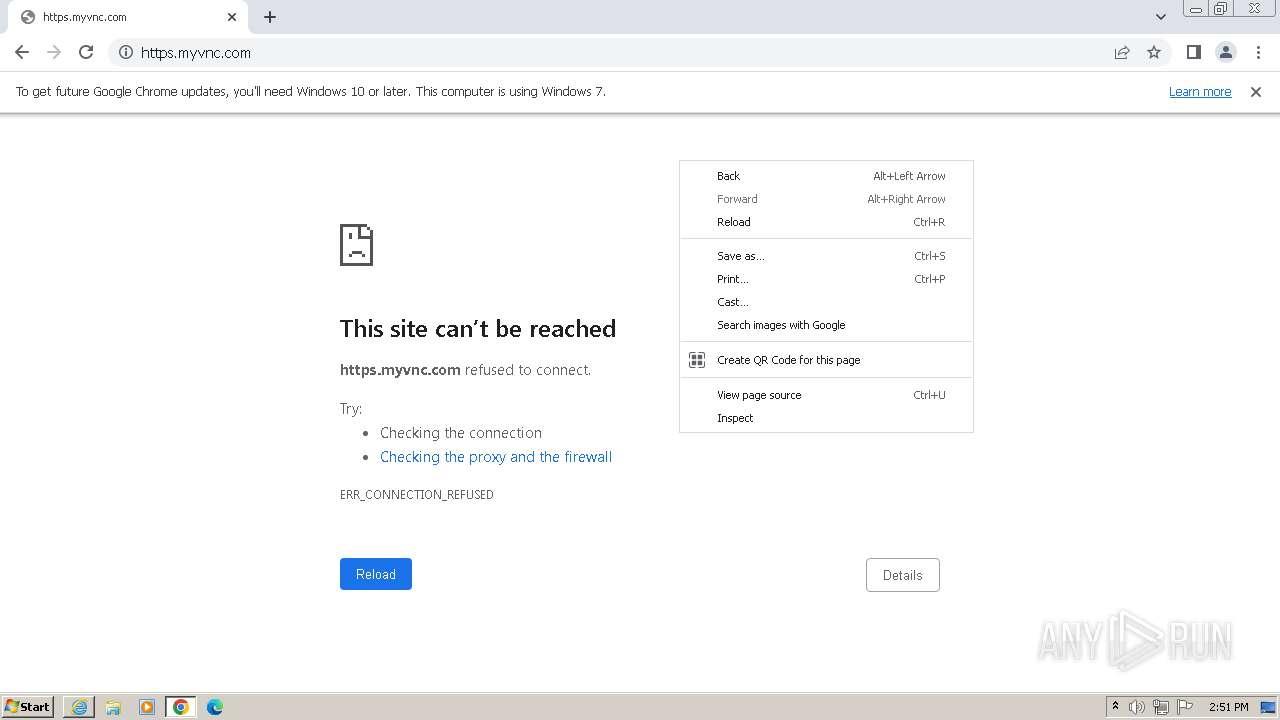Open a new tab with plus icon
1280x720 pixels.
point(270,17)
